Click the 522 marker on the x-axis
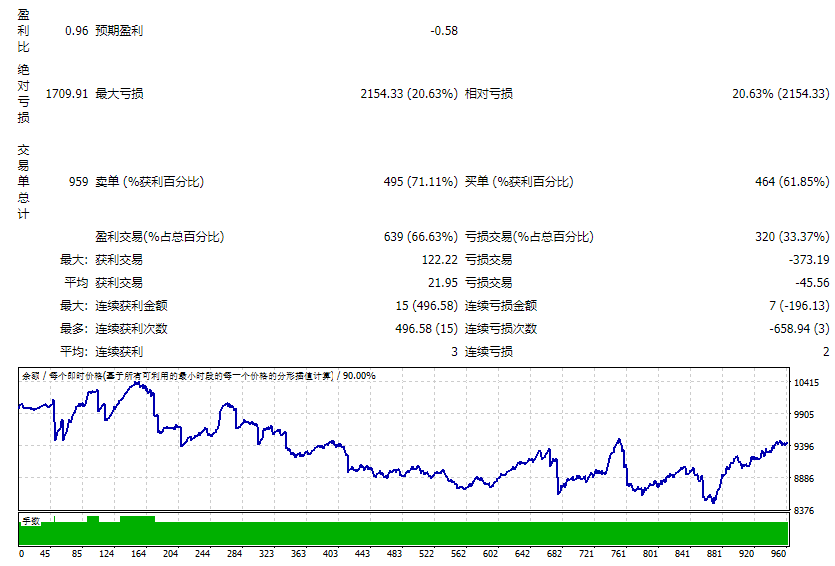835x566 pixels. click(x=426, y=553)
